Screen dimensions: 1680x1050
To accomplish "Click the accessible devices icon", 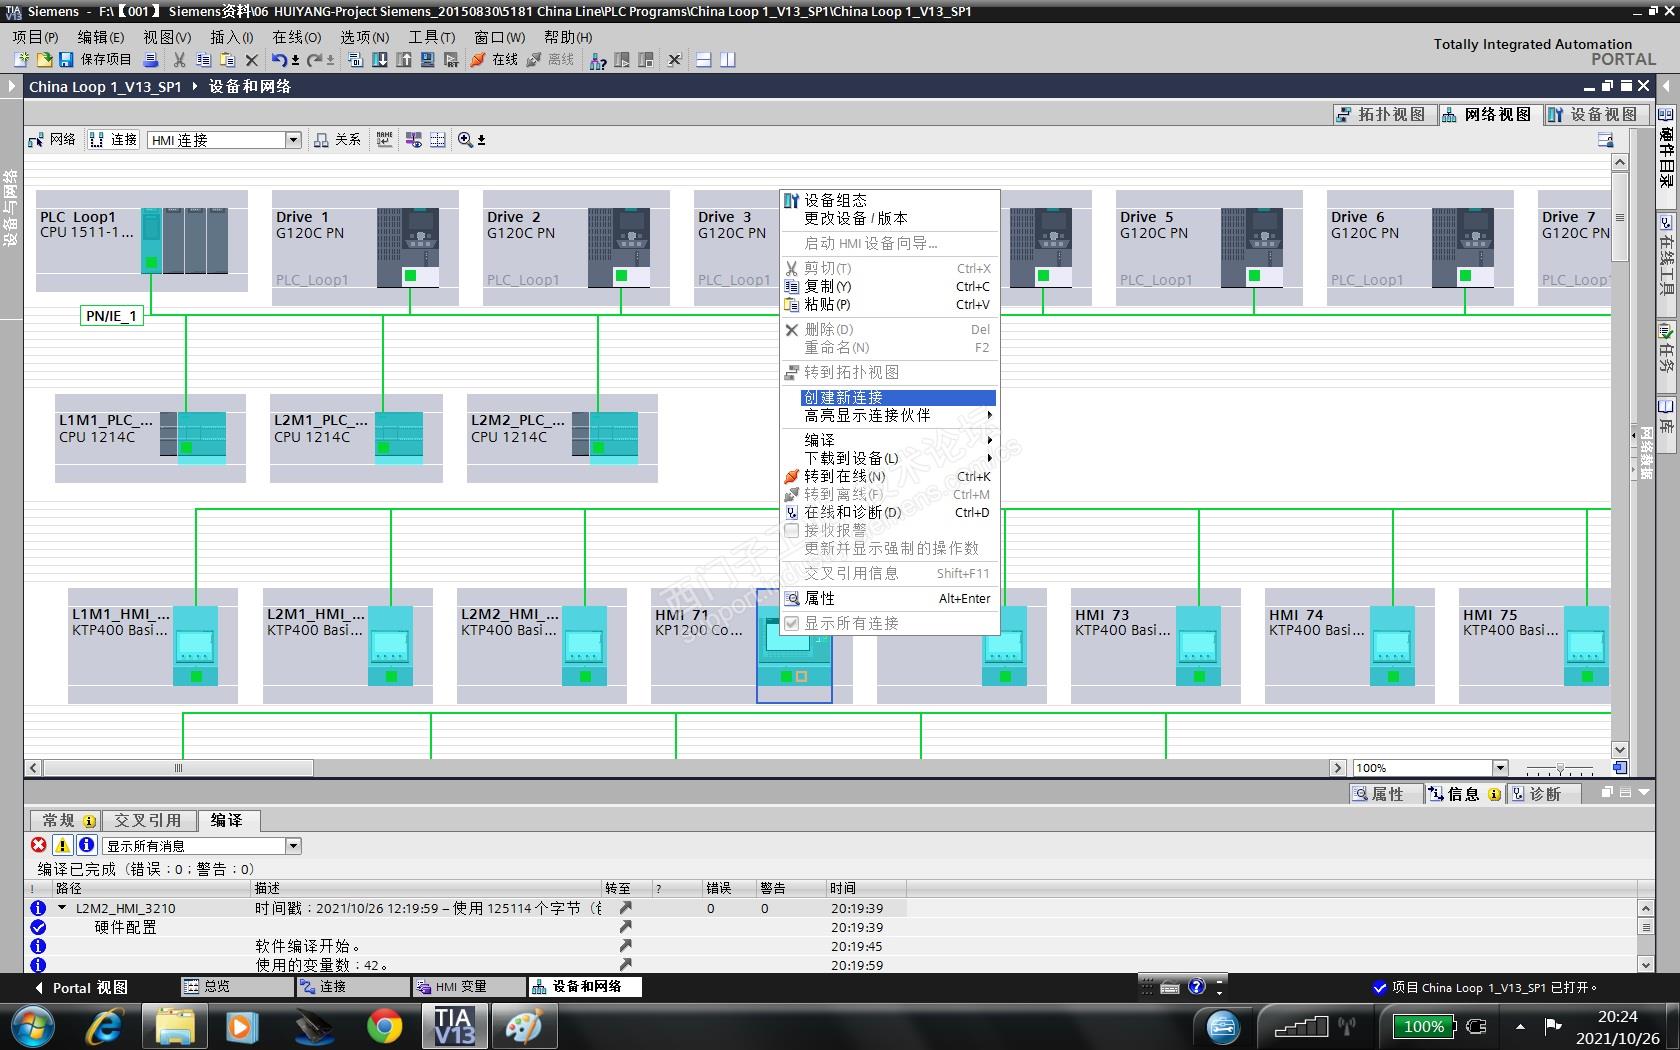I will coord(598,60).
